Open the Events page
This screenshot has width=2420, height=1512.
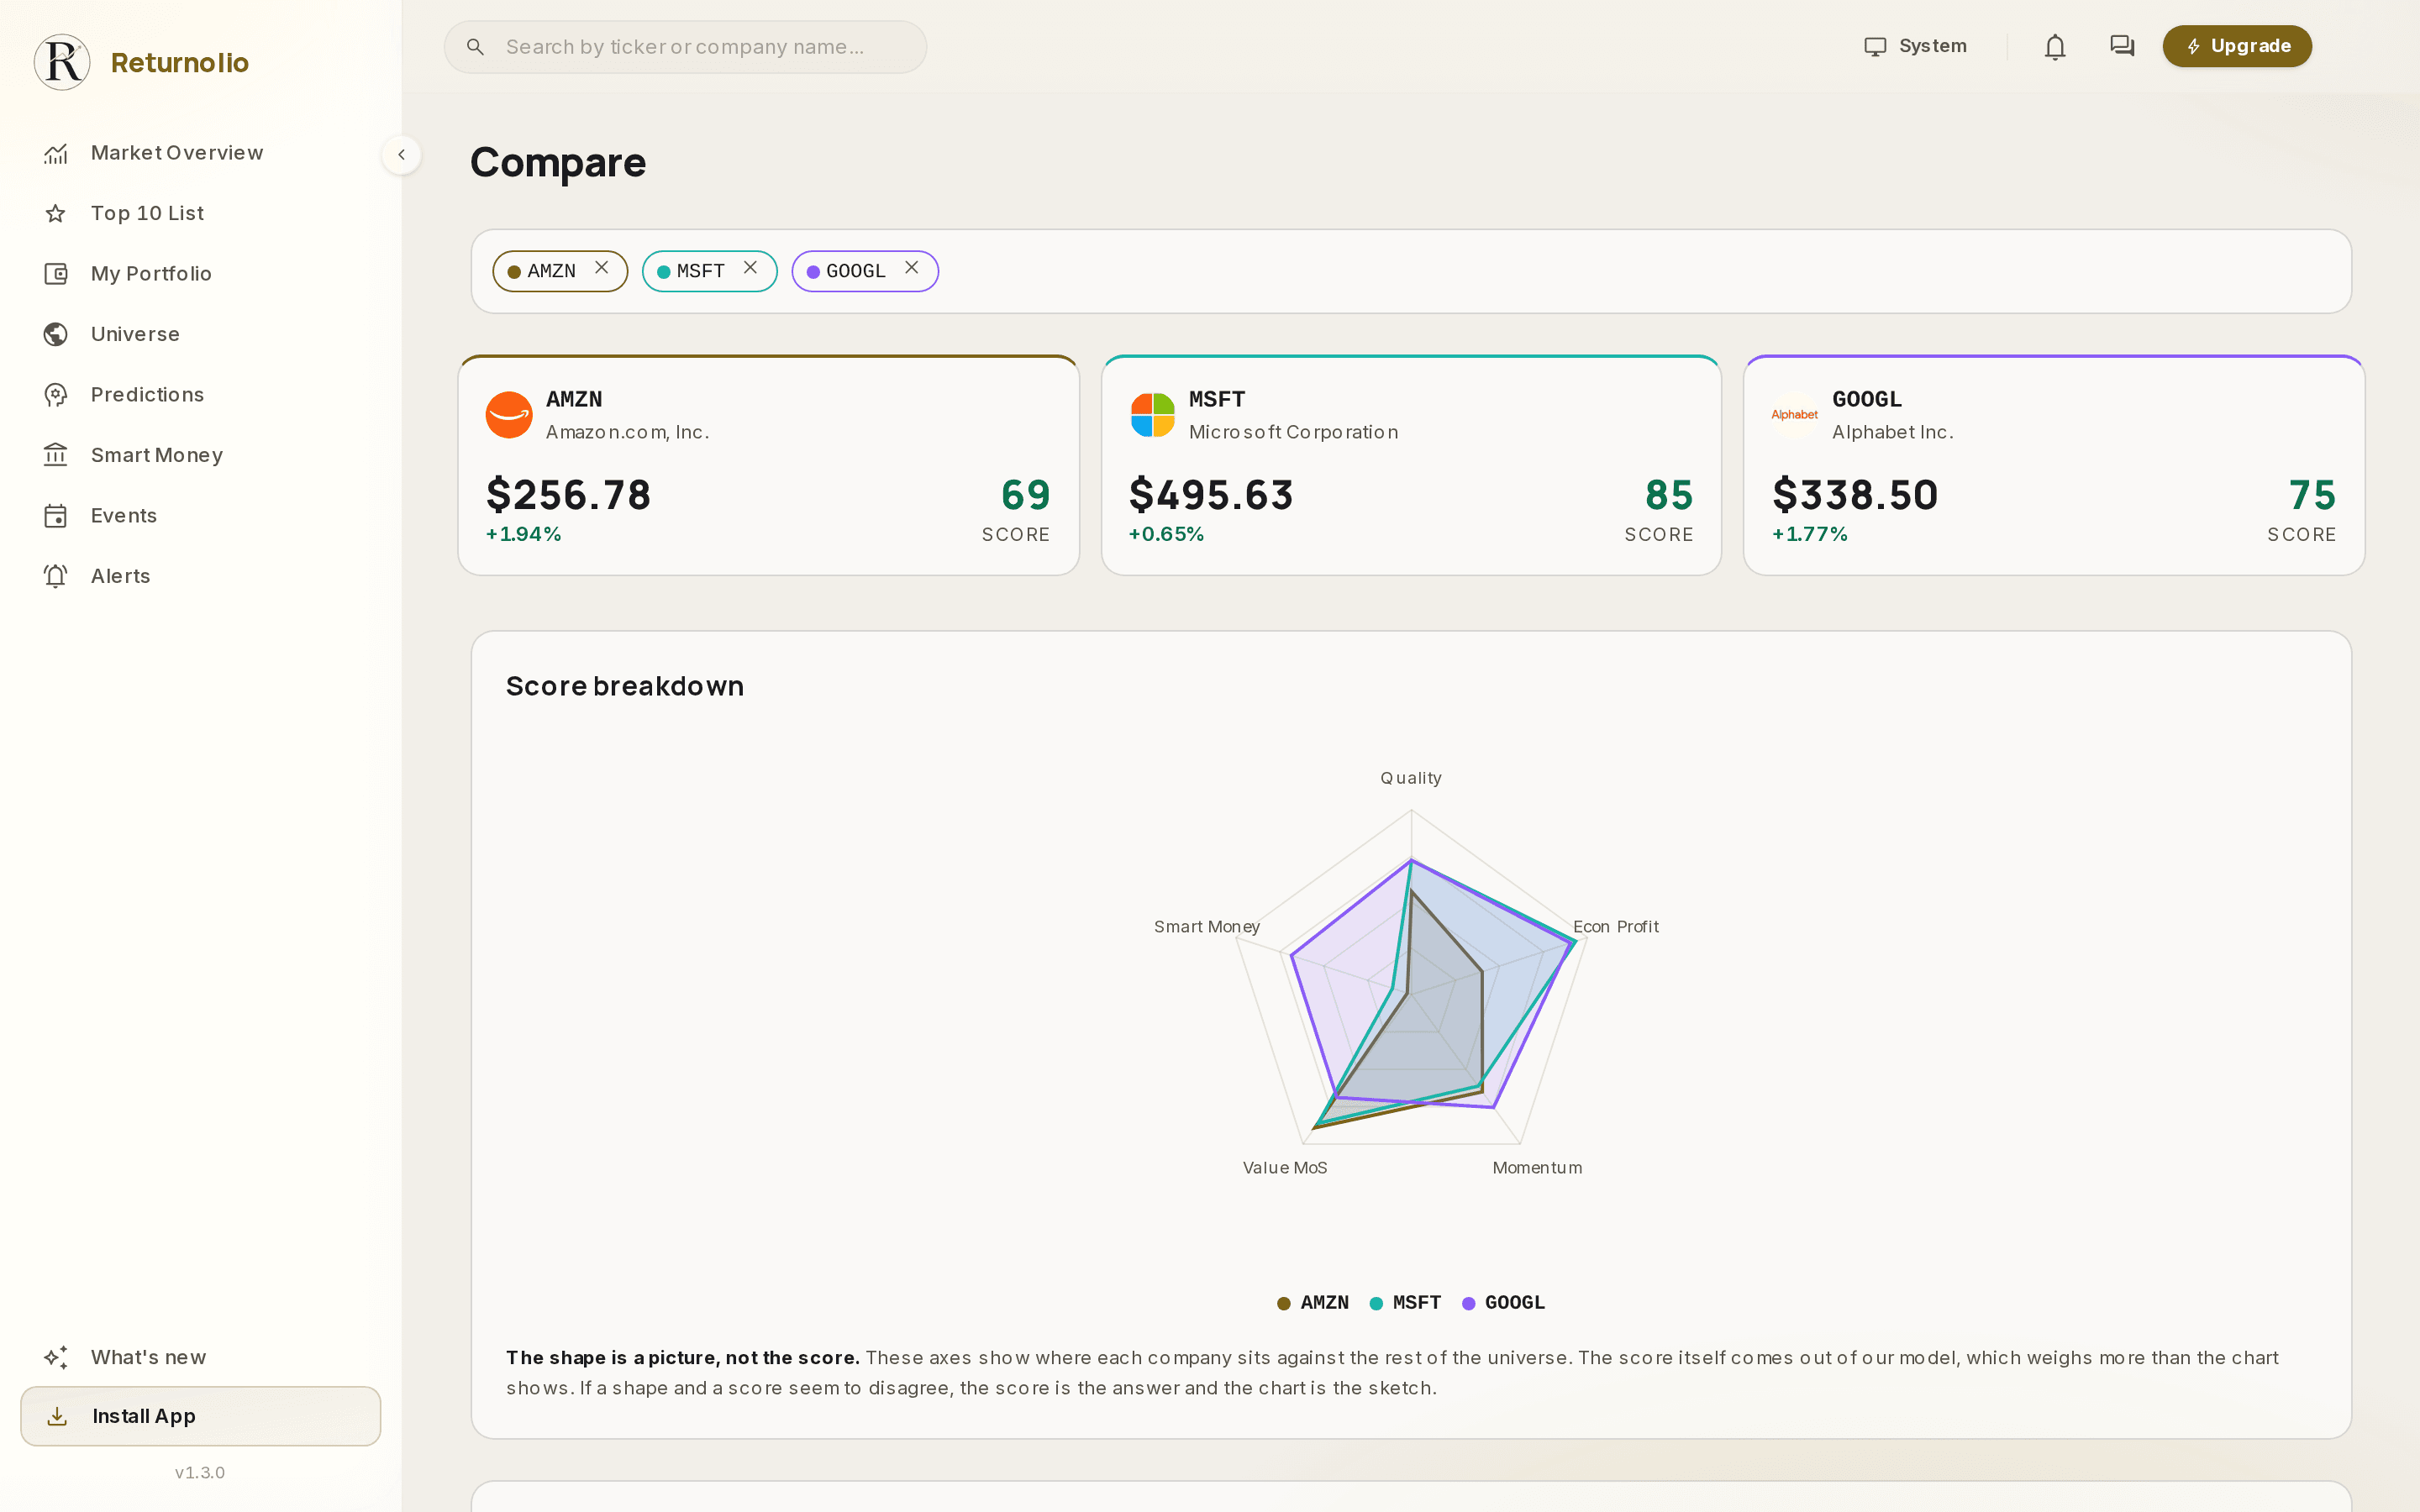[x=200, y=516]
